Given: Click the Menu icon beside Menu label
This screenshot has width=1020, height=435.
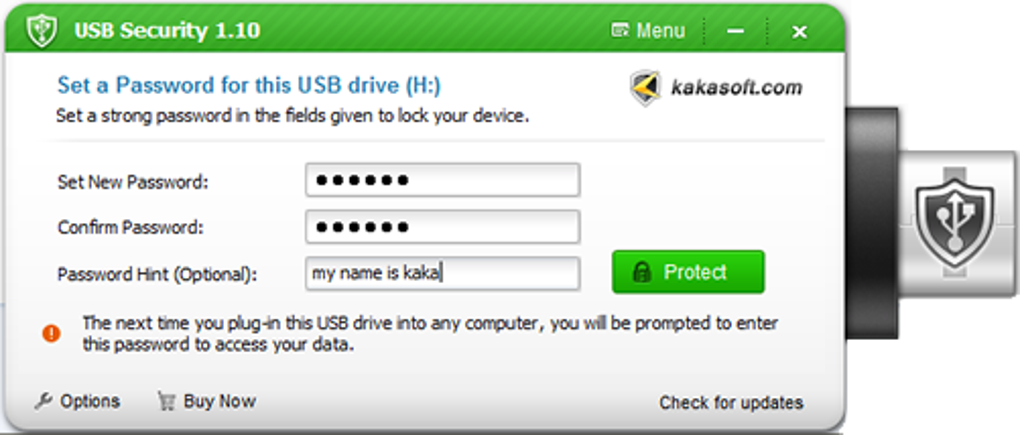Looking at the screenshot, I should (620, 31).
